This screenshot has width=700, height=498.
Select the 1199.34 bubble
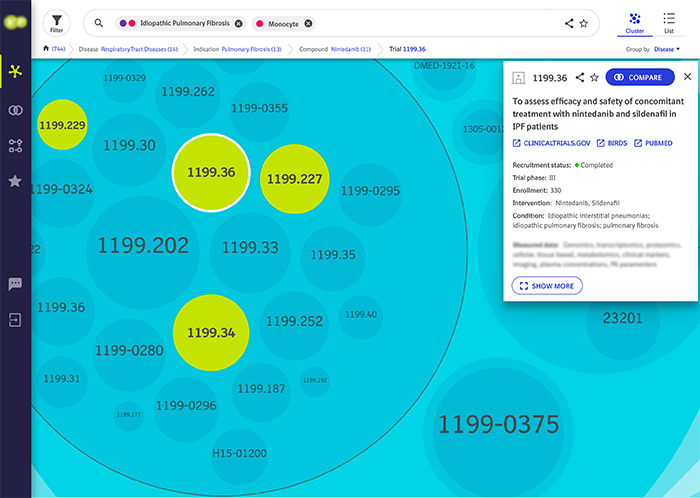[211, 332]
